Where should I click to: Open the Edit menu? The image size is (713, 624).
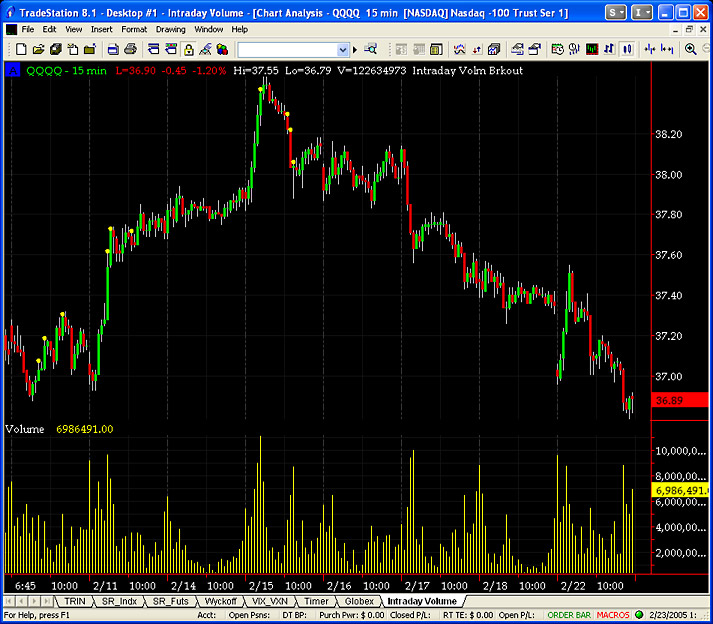[x=49, y=30]
